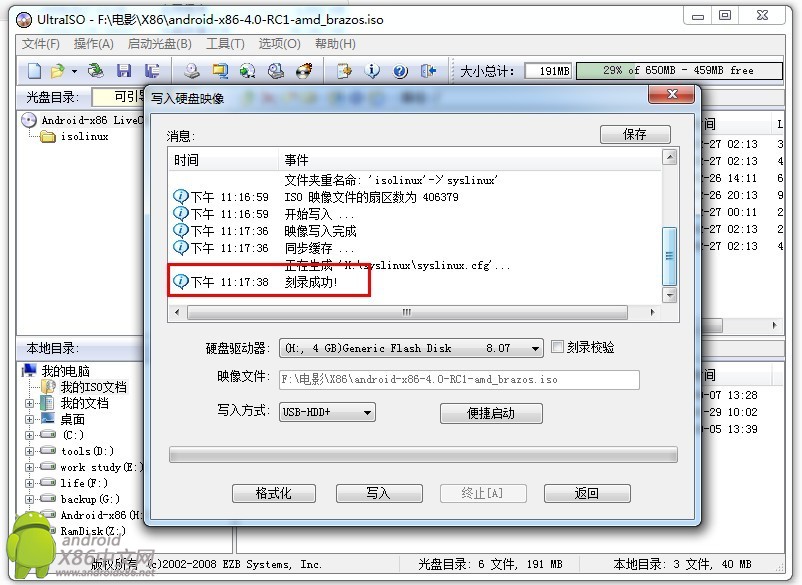Select the work study(E:) drive
Viewport: 802px width, 585px height.
point(101,467)
